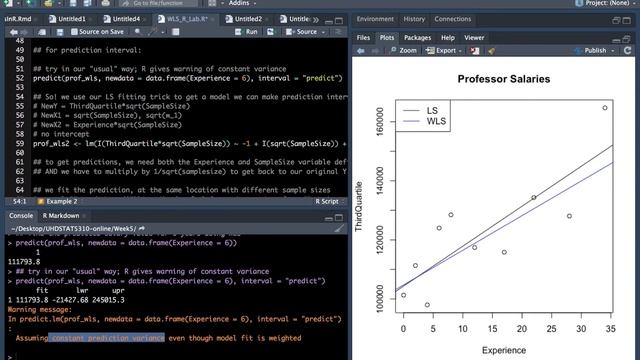Restore the Environment pane
The width and height of the screenshot is (640, 360).
[x=616, y=21]
